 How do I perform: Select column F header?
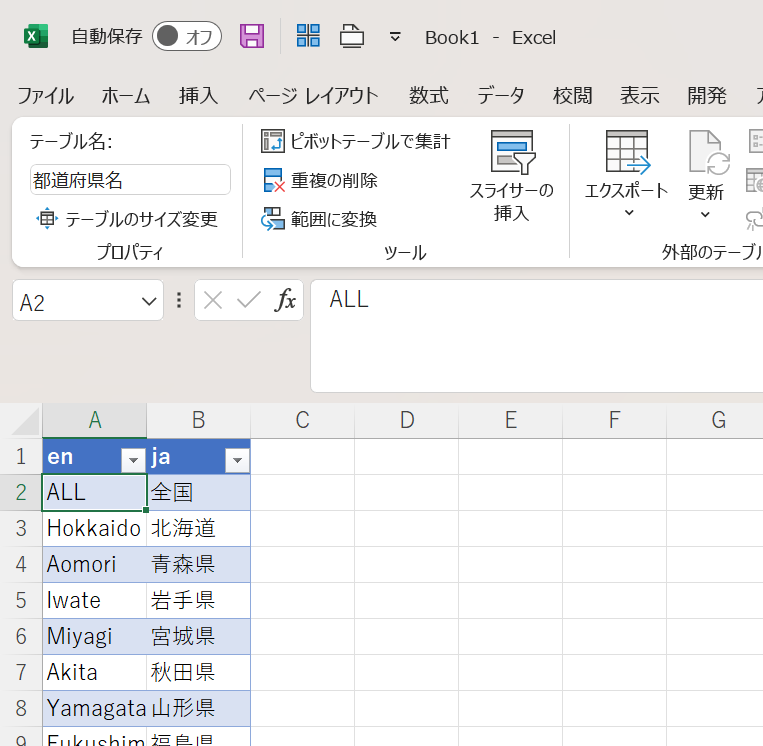pos(615,420)
